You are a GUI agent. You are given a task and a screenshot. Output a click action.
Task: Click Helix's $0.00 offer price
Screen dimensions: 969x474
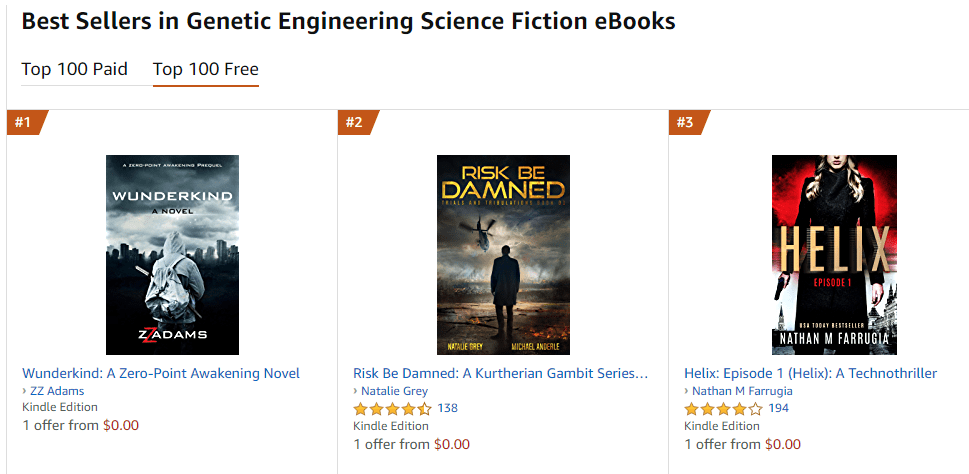pos(783,444)
